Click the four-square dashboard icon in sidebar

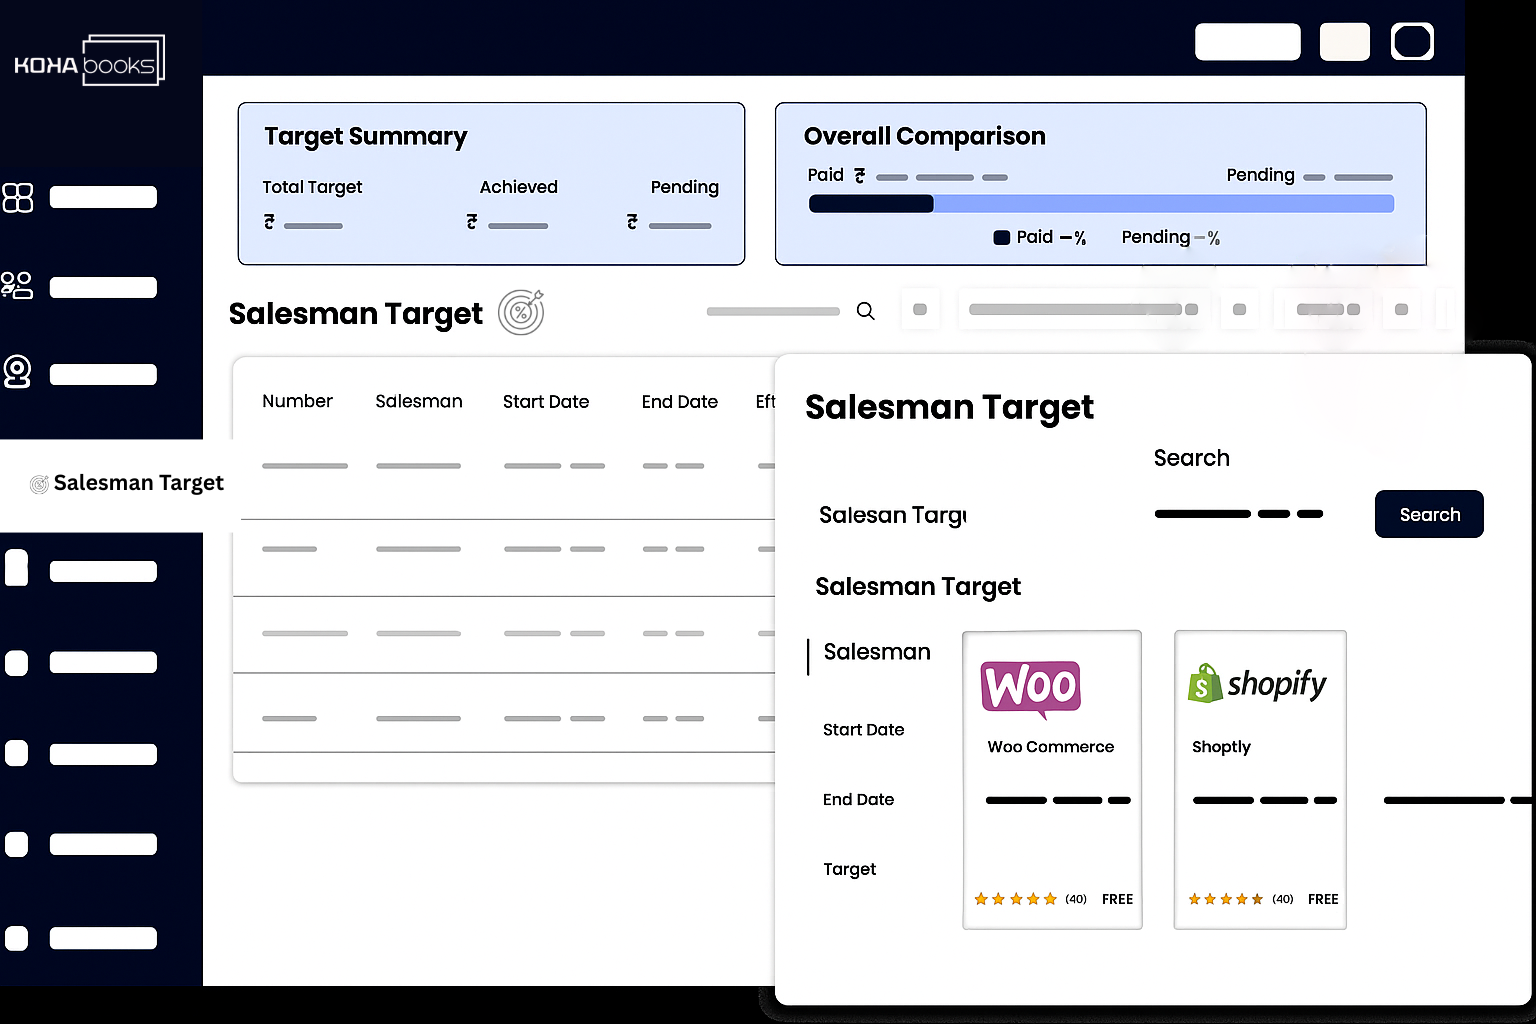coord(18,197)
